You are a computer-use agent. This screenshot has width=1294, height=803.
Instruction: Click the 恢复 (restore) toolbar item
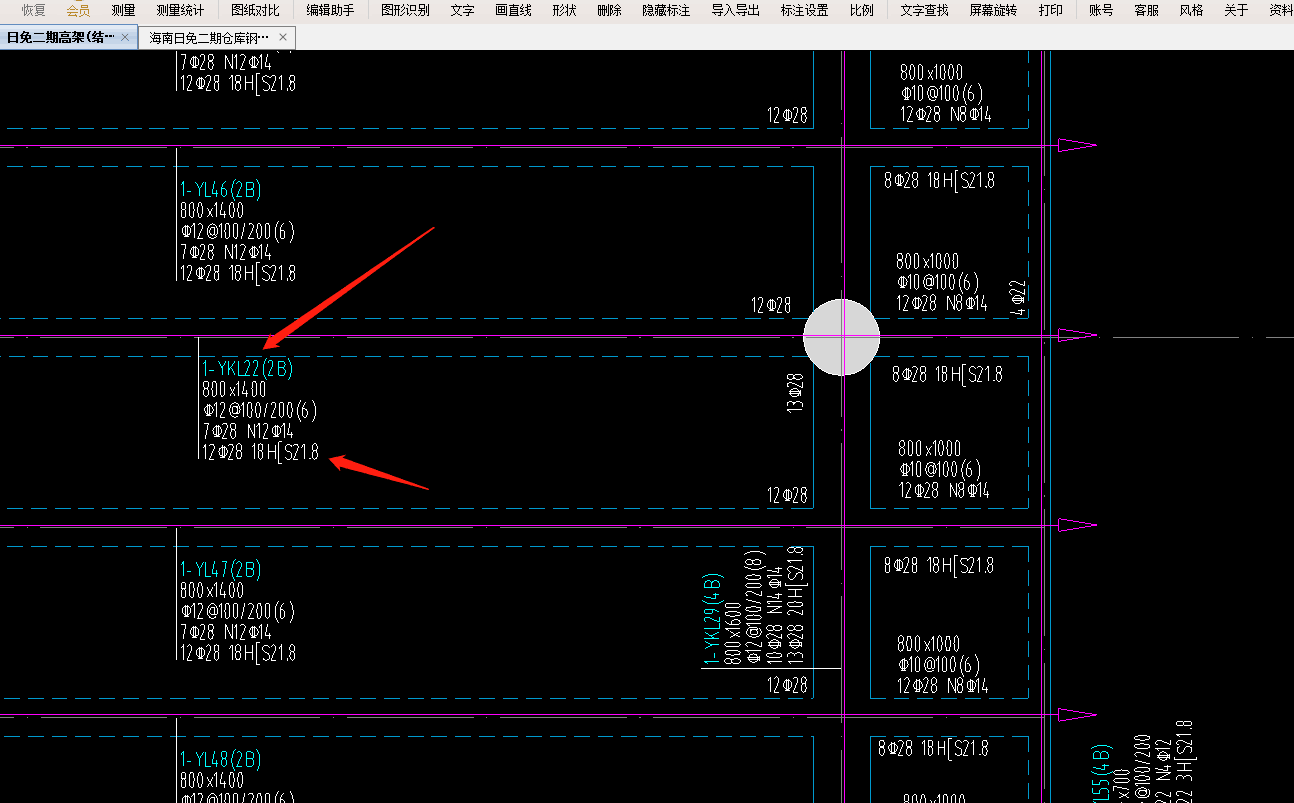pyautogui.click(x=33, y=10)
